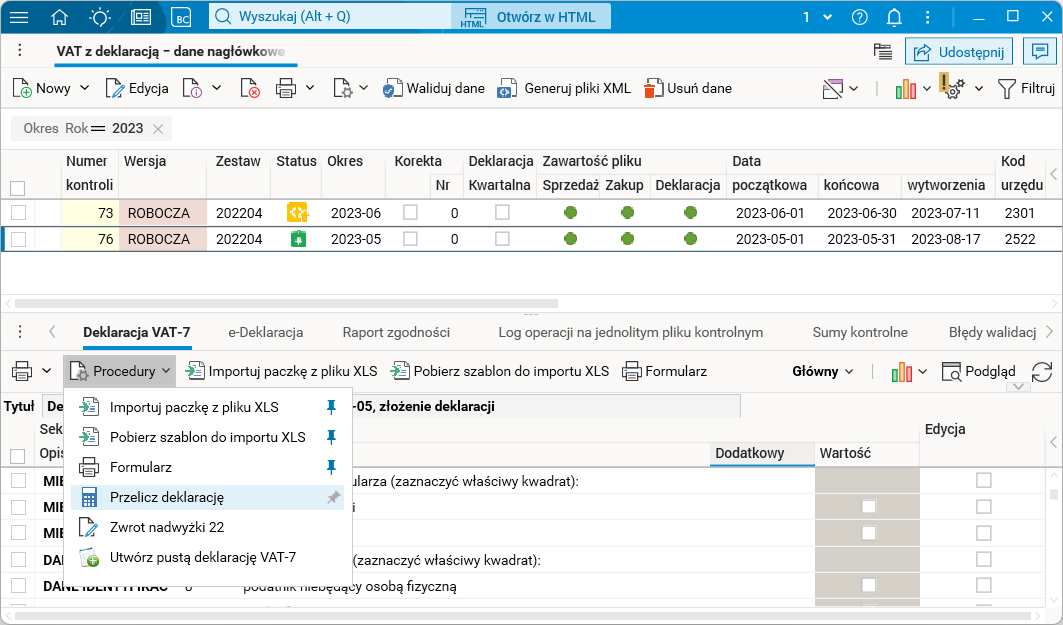Unpin Importuj paczkę z pliku XLS menu entry
The image size is (1063, 625).
332,407
